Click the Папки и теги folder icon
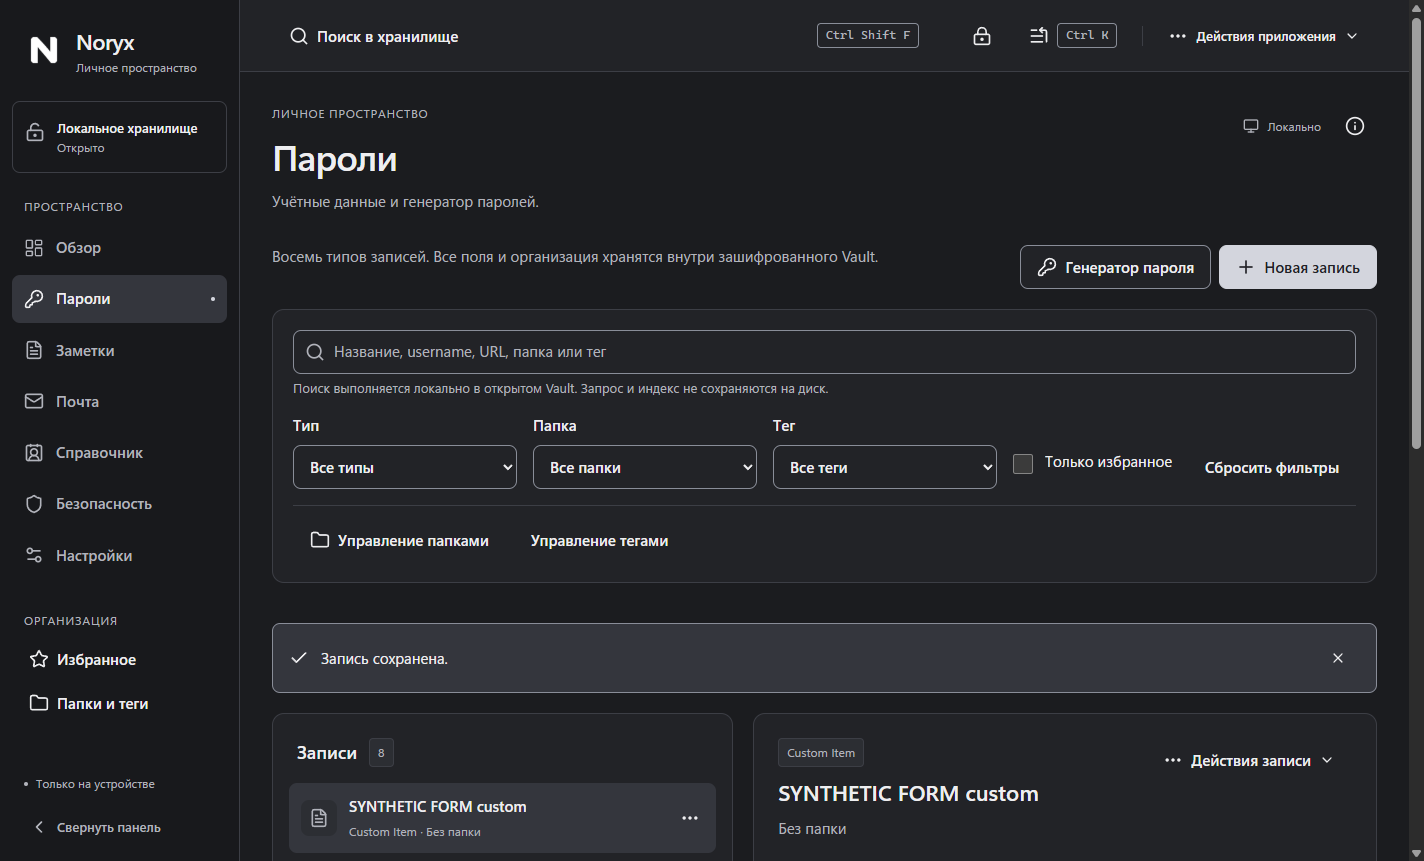The height and width of the screenshot is (861, 1424). pos(39,703)
